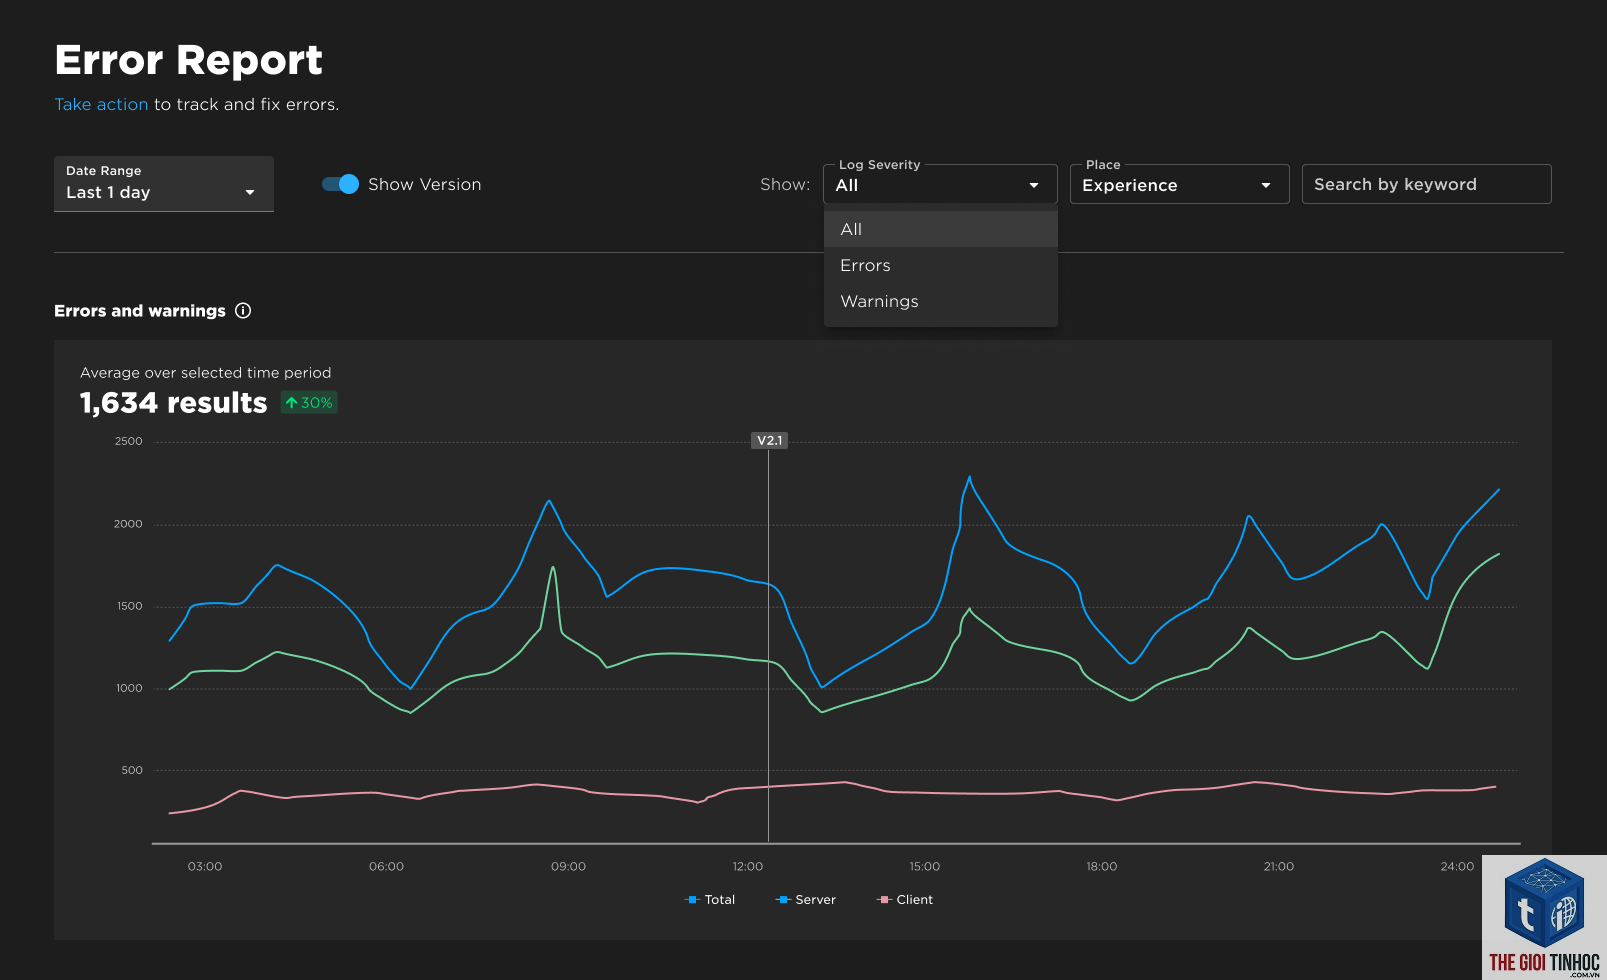Click the Error Report page title

pos(189,60)
